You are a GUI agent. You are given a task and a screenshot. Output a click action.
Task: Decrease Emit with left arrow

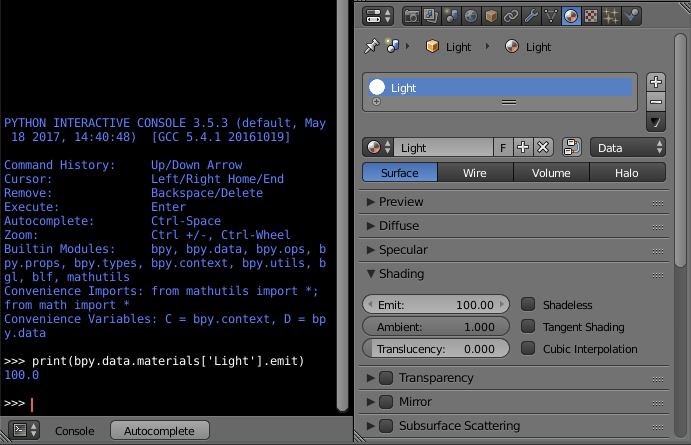pos(370,304)
